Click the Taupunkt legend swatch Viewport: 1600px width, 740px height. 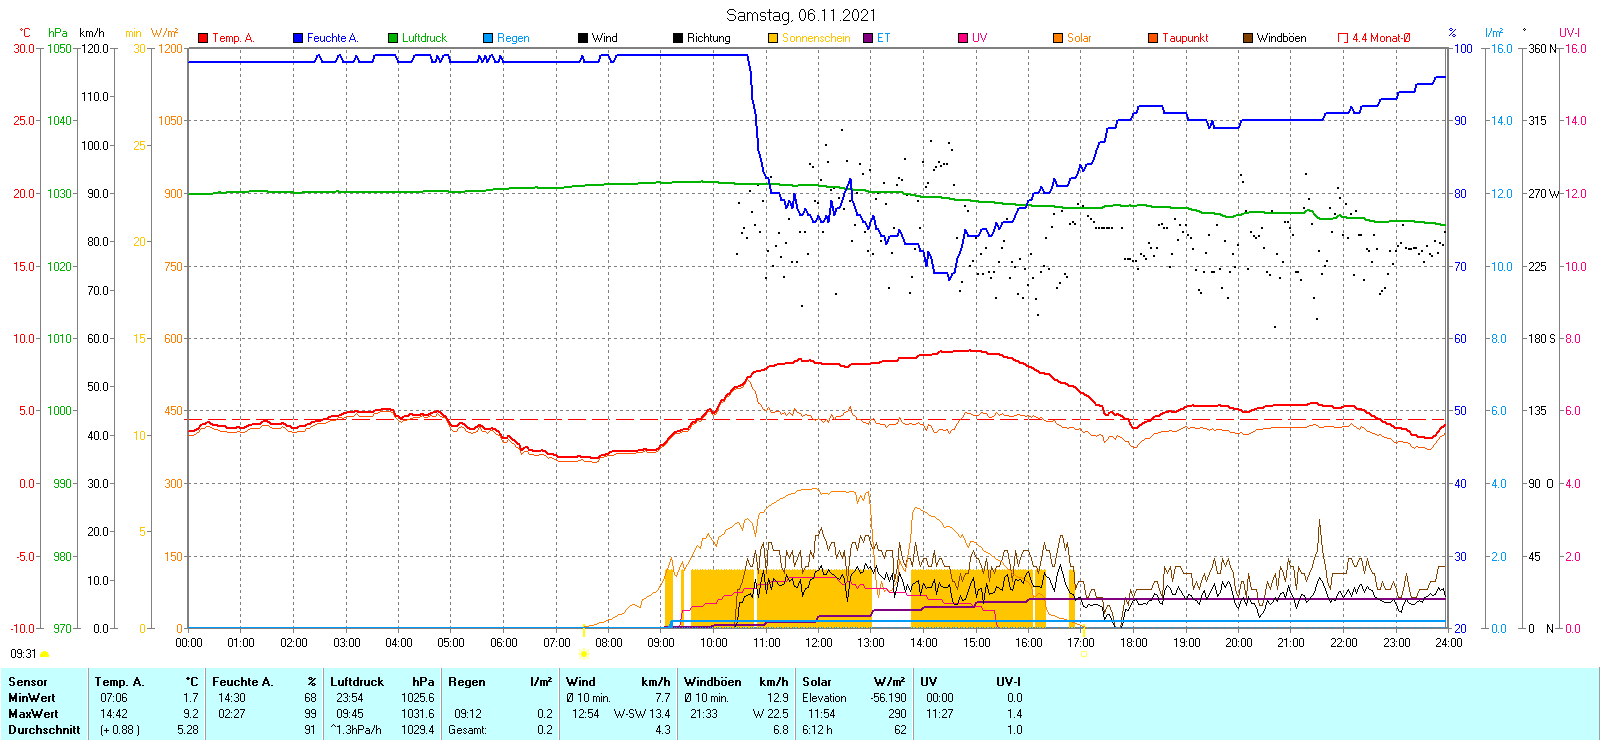pyautogui.click(x=1153, y=38)
